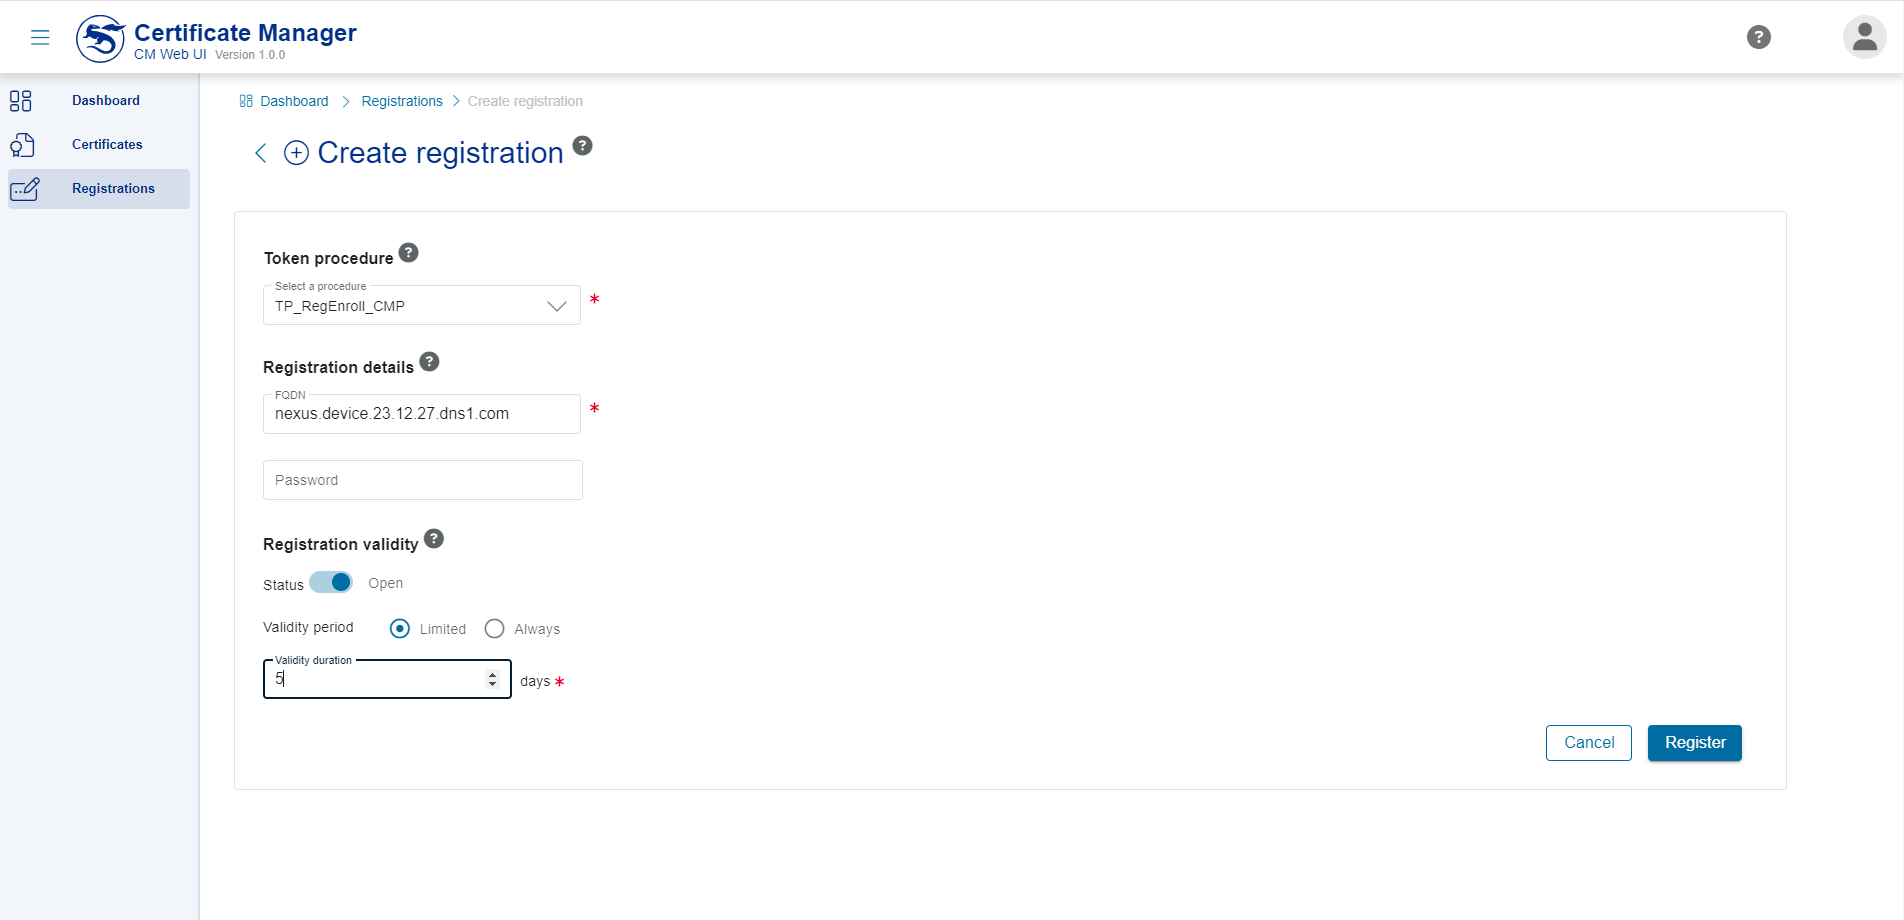Click the Registrations breadcrumb link
Image resolution: width=1904 pixels, height=920 pixels.
402,102
